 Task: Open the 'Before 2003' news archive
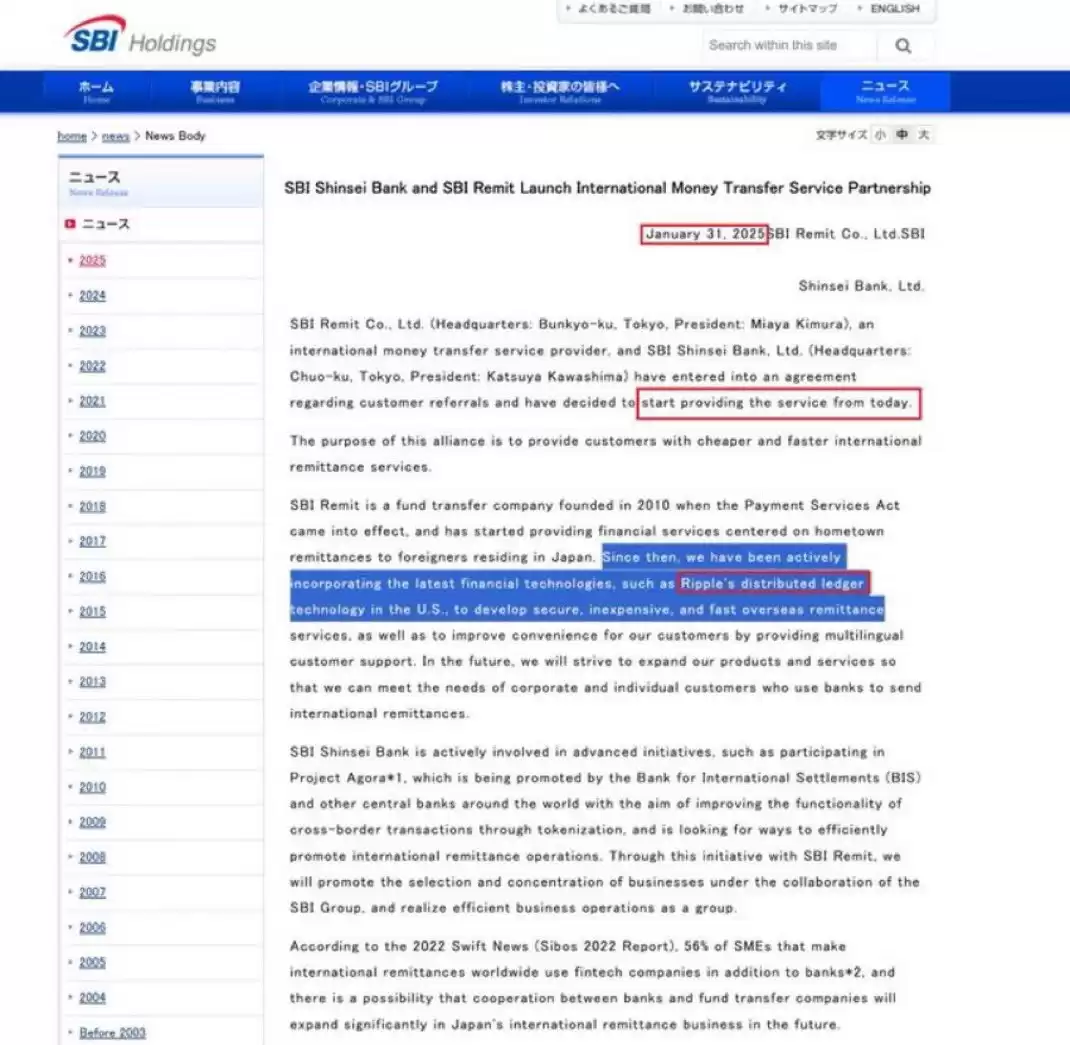[113, 1033]
